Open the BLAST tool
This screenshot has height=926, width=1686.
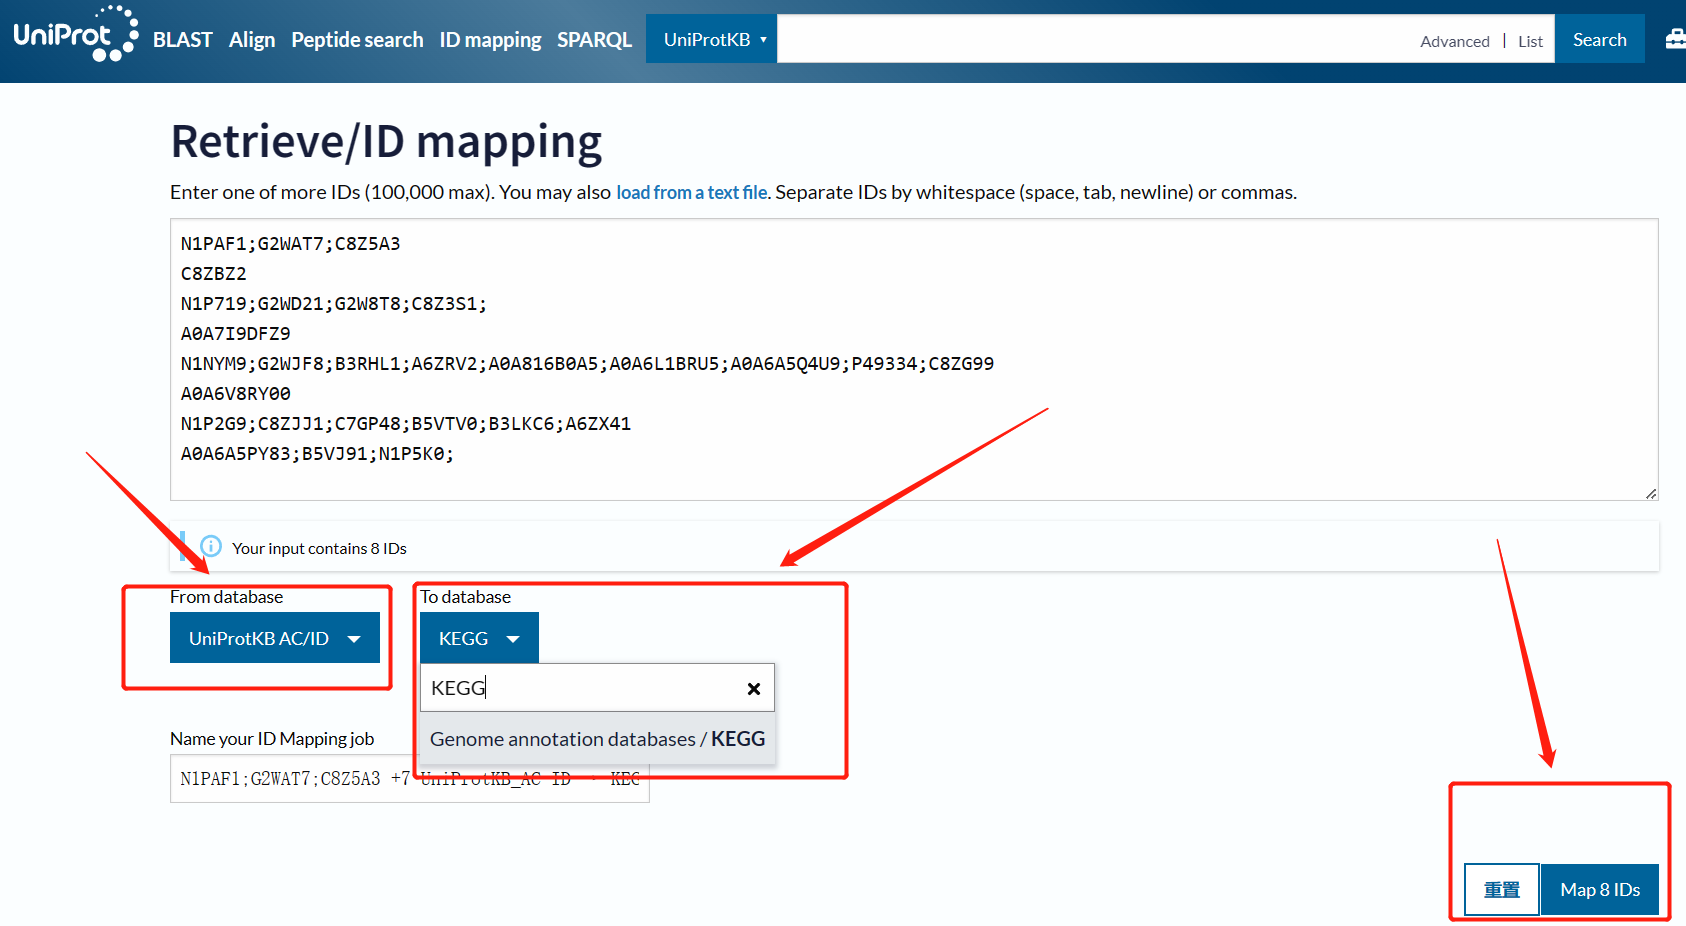182,40
